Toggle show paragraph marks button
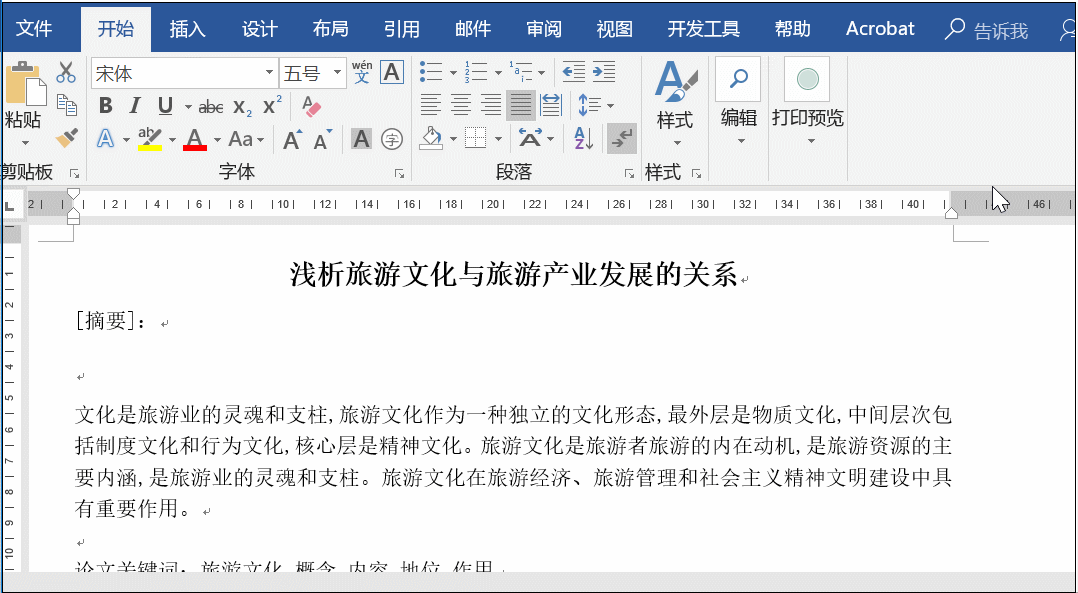The width and height of the screenshot is (1078, 593). pyautogui.click(x=622, y=139)
